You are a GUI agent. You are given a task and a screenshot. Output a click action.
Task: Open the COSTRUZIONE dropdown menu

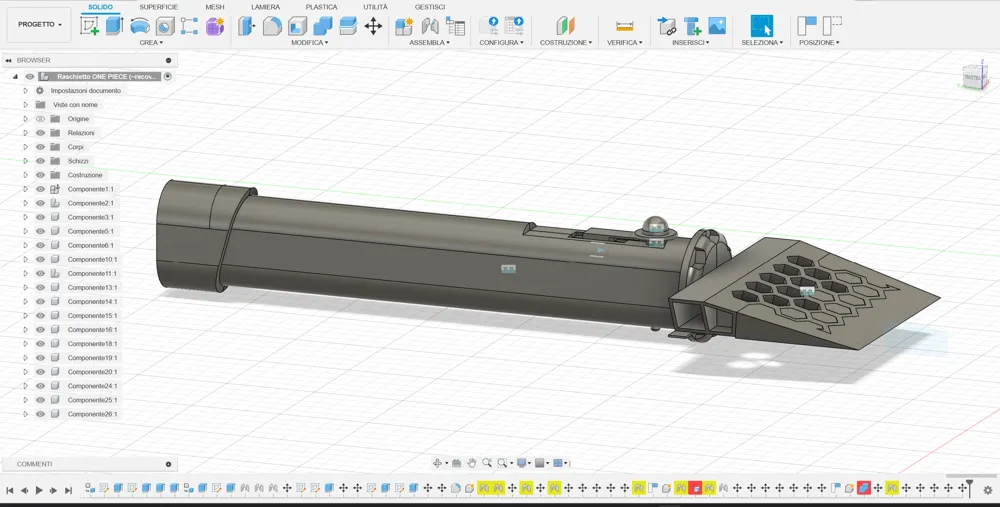(x=566, y=43)
